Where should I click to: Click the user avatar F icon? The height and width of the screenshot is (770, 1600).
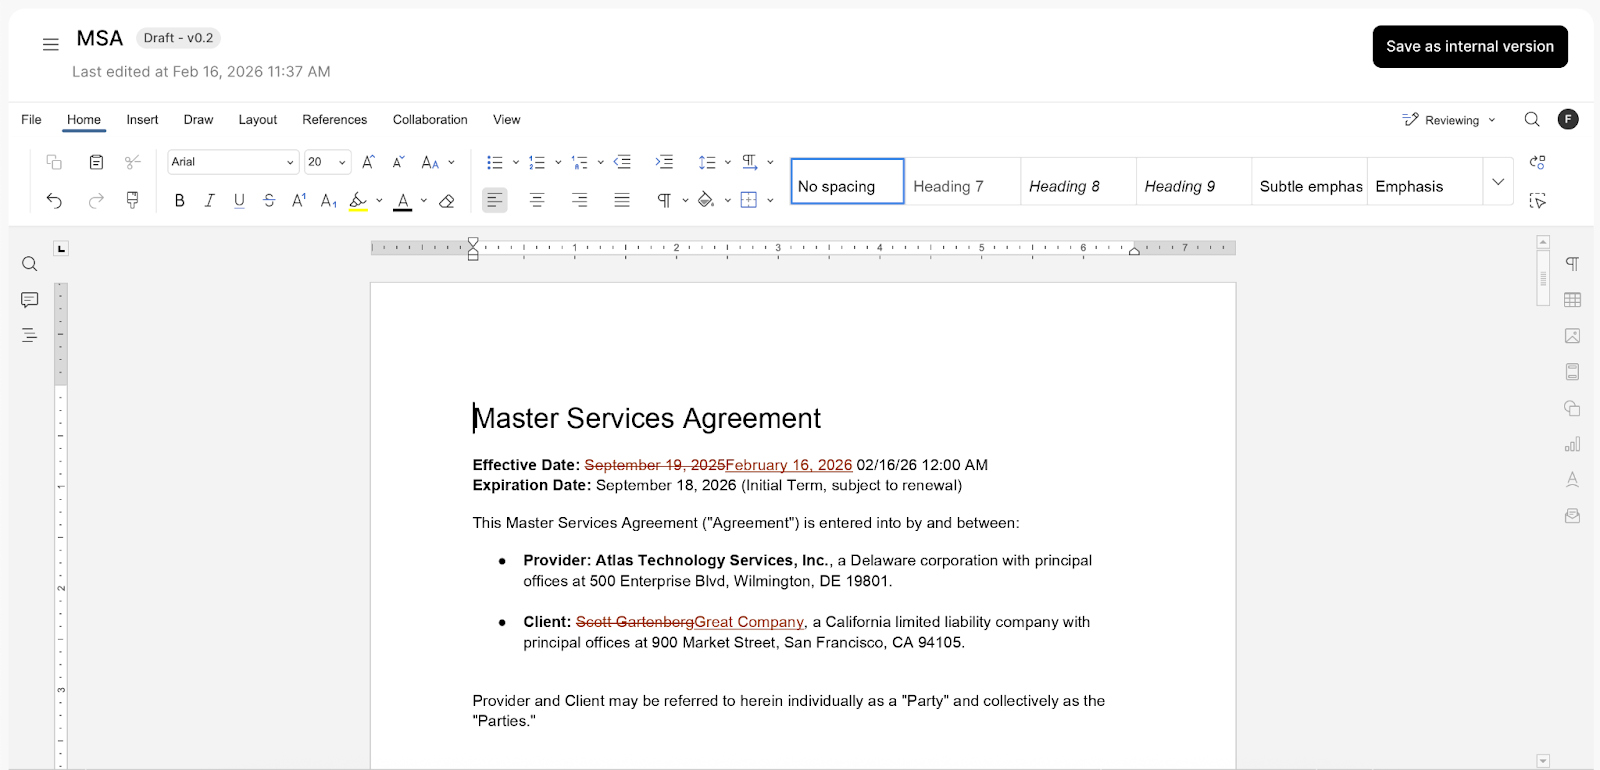click(1568, 120)
